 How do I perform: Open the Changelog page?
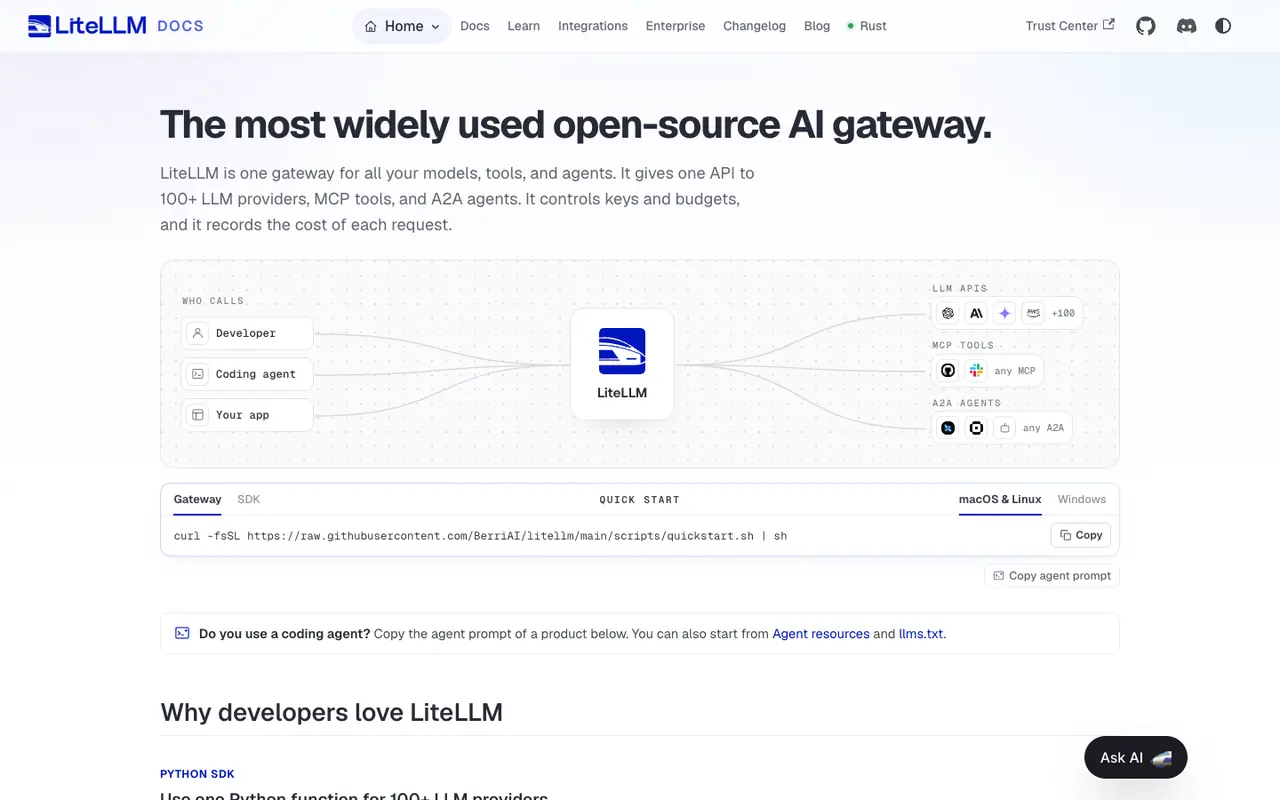(754, 26)
